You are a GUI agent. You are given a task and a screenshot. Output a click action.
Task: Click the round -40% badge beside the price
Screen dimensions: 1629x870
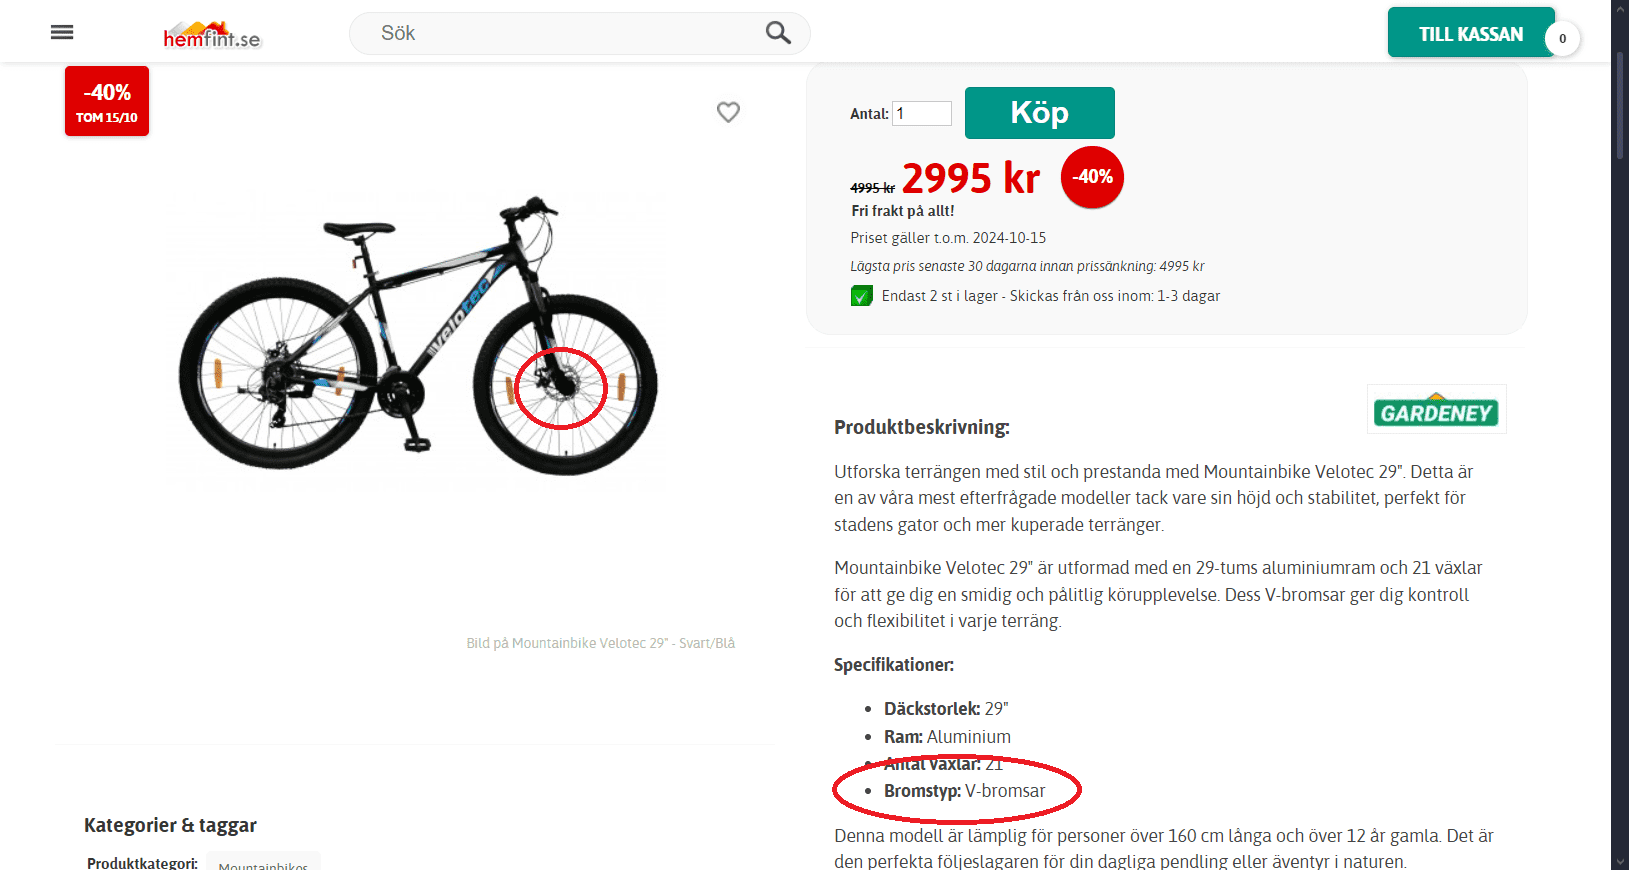[1092, 177]
